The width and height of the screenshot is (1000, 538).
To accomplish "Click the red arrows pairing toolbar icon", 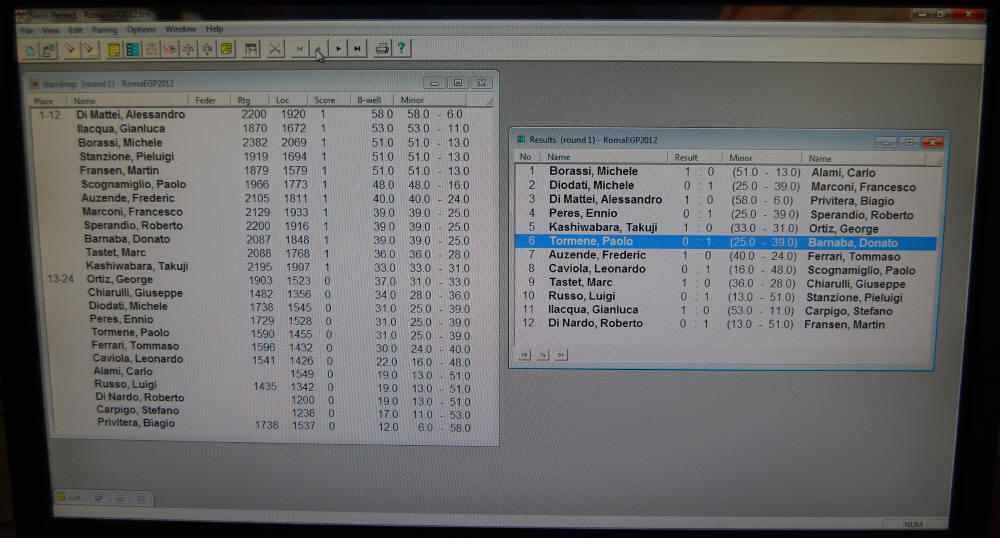I will pyautogui.click(x=170, y=49).
